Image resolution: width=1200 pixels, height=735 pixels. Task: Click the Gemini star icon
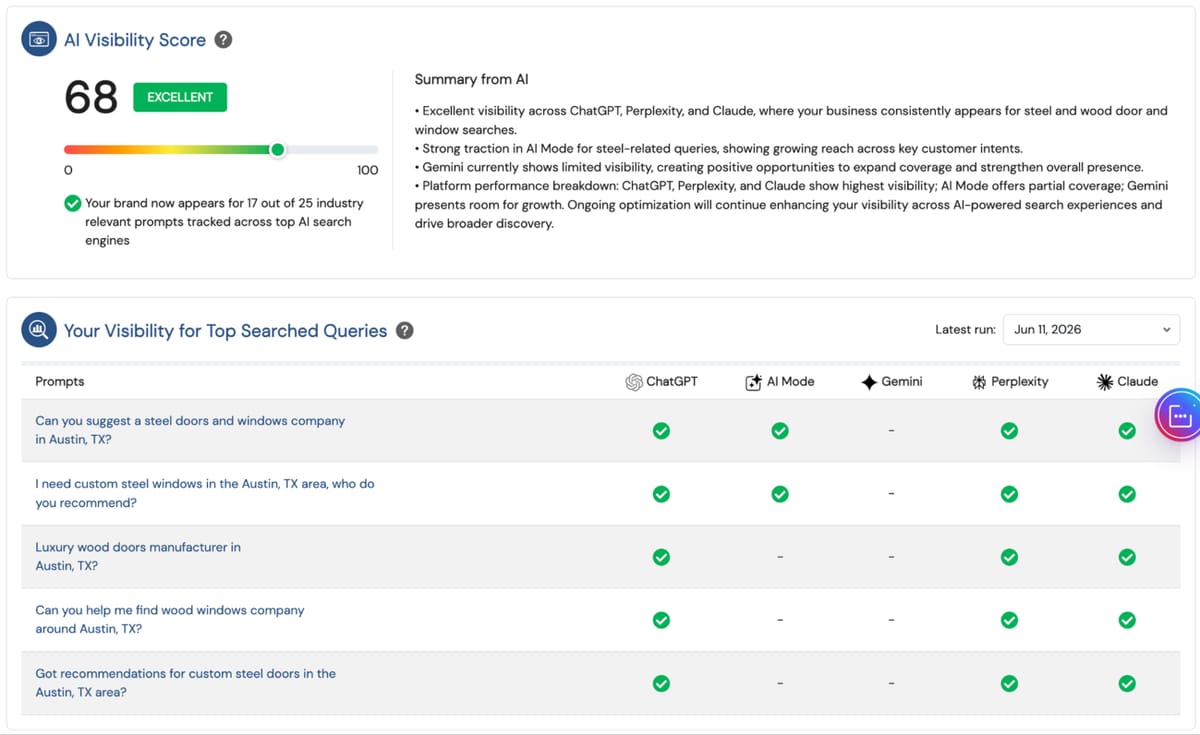[869, 382]
